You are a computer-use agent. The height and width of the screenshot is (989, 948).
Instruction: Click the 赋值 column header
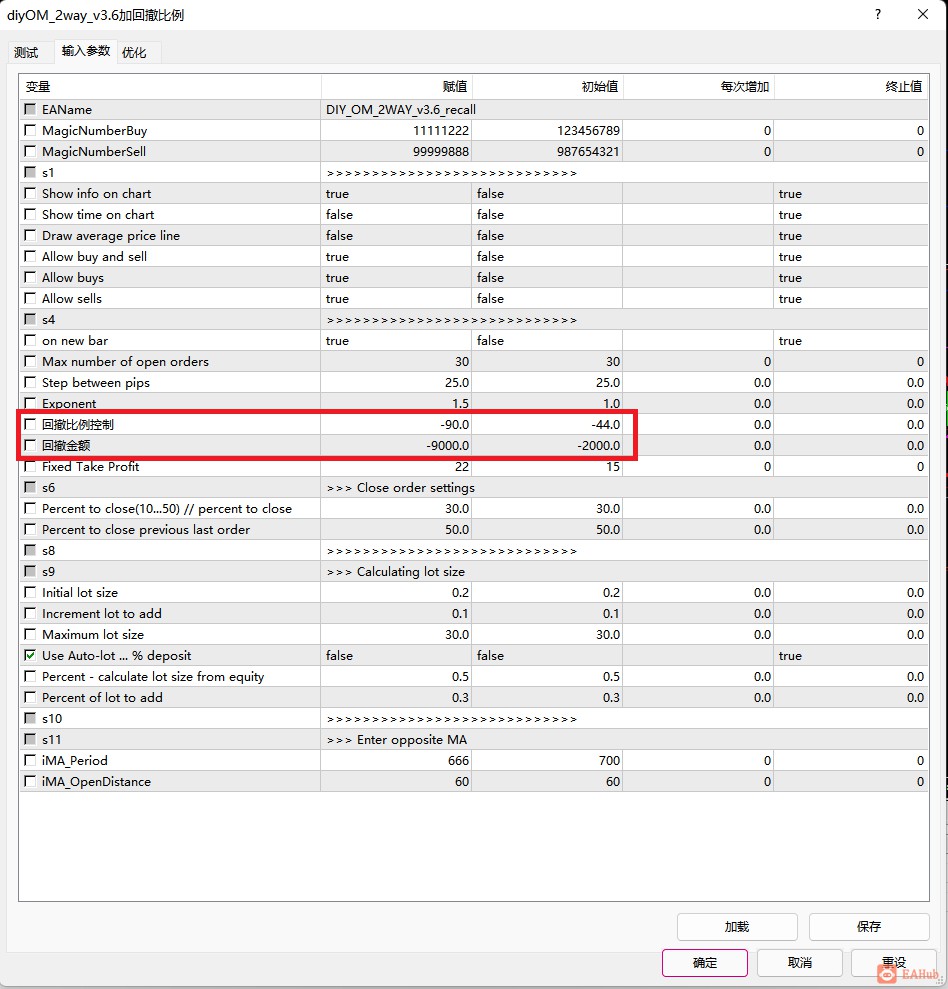coord(397,86)
